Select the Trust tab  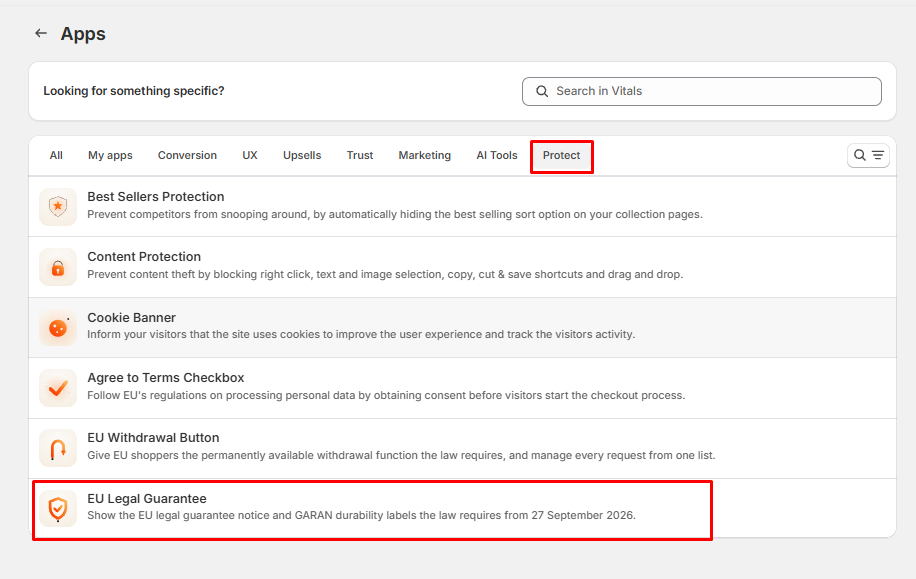click(360, 155)
